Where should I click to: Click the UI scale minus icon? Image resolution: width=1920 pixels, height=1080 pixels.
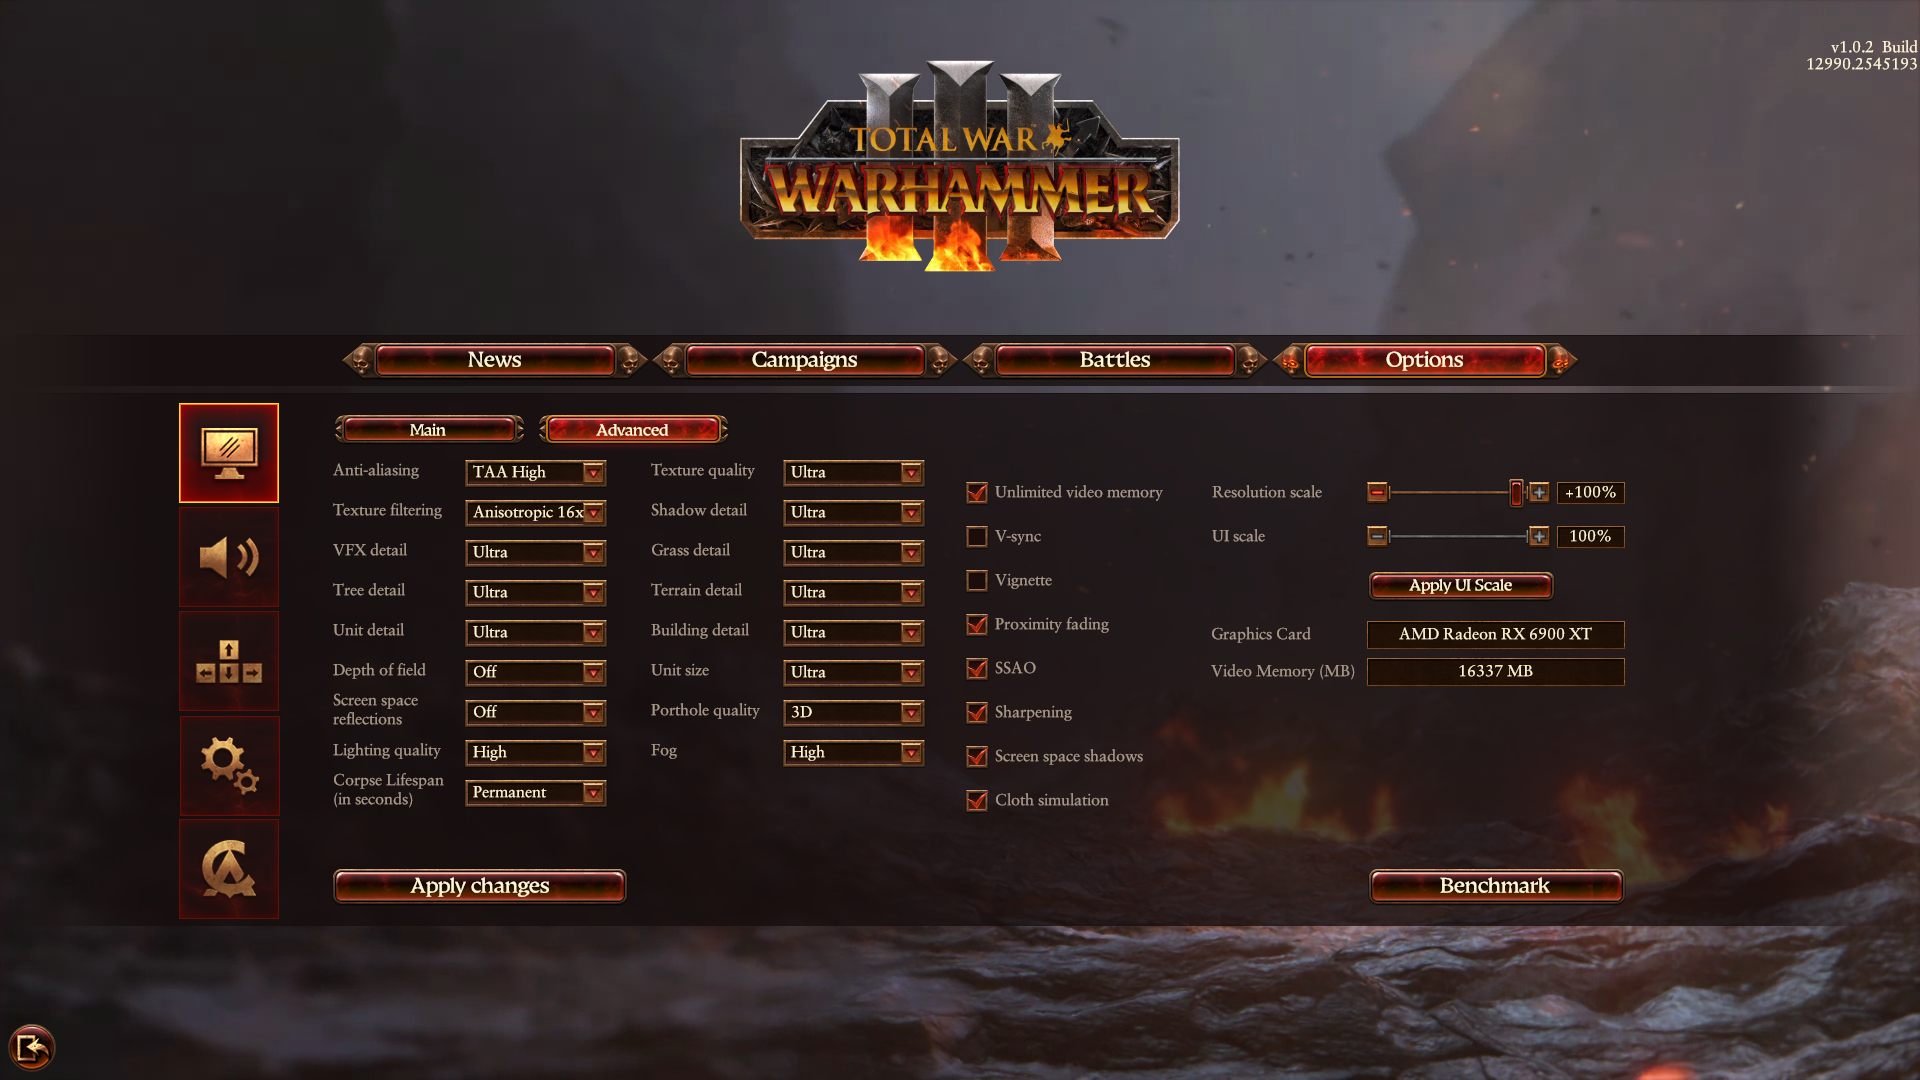click(x=1377, y=536)
